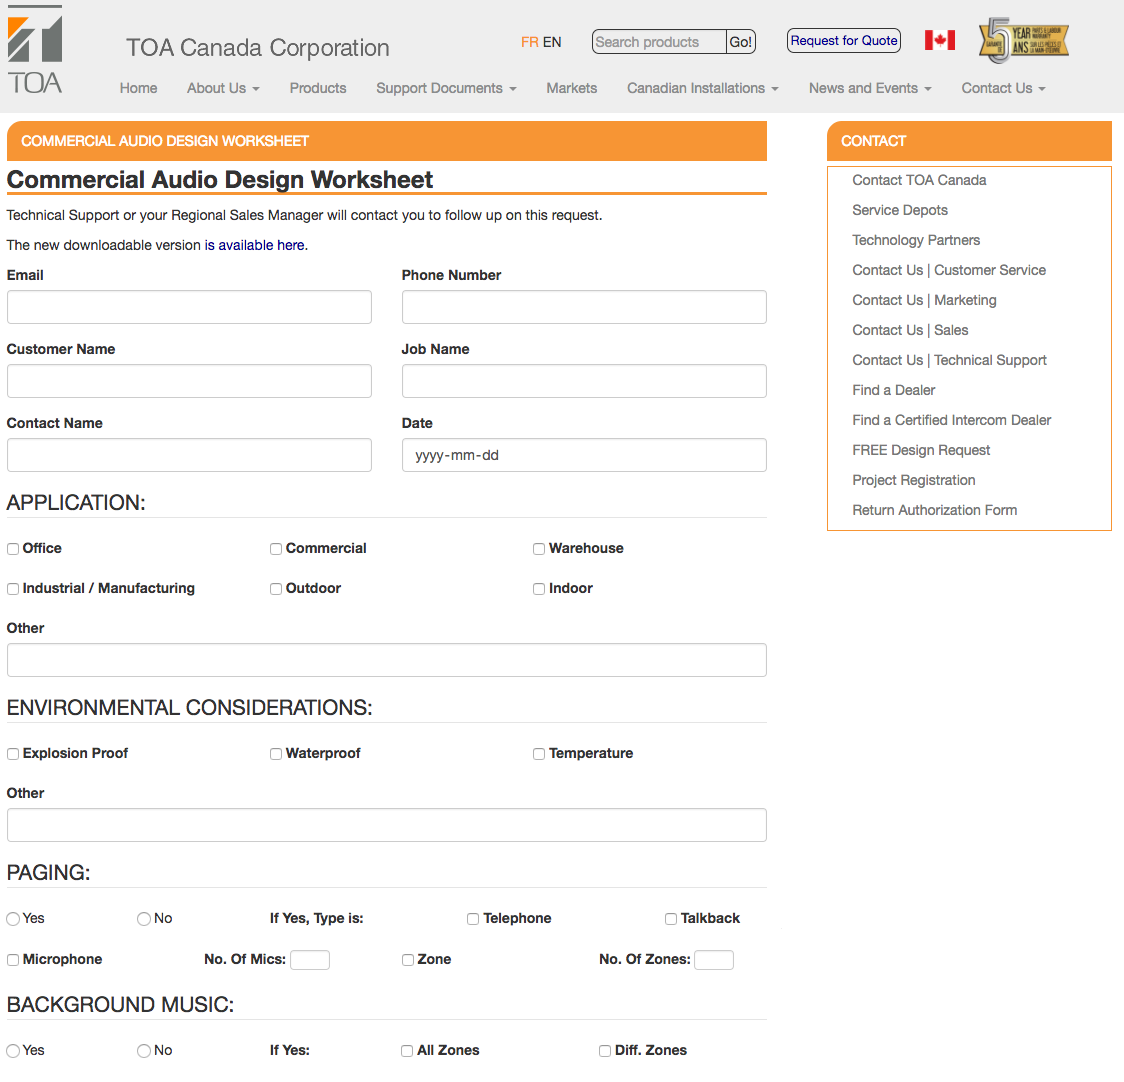Expand the Contact Us nav dropdown
Screen dimensions: 1124x1082
coord(1003,88)
